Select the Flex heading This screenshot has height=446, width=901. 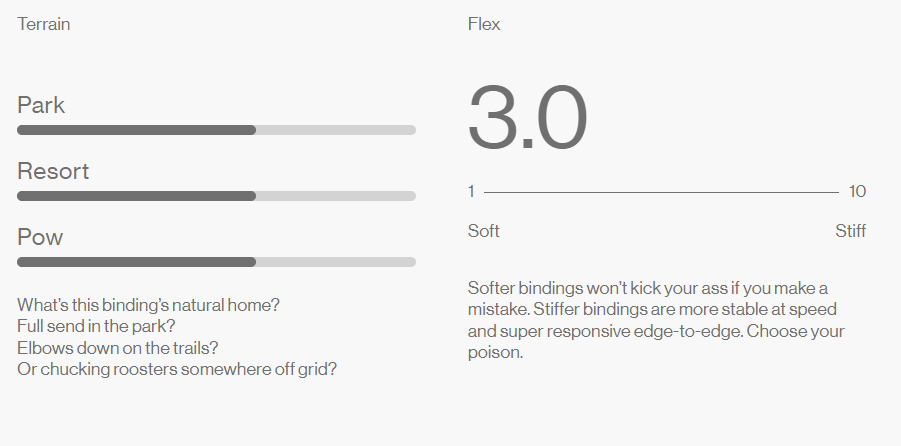pyautogui.click(x=484, y=24)
